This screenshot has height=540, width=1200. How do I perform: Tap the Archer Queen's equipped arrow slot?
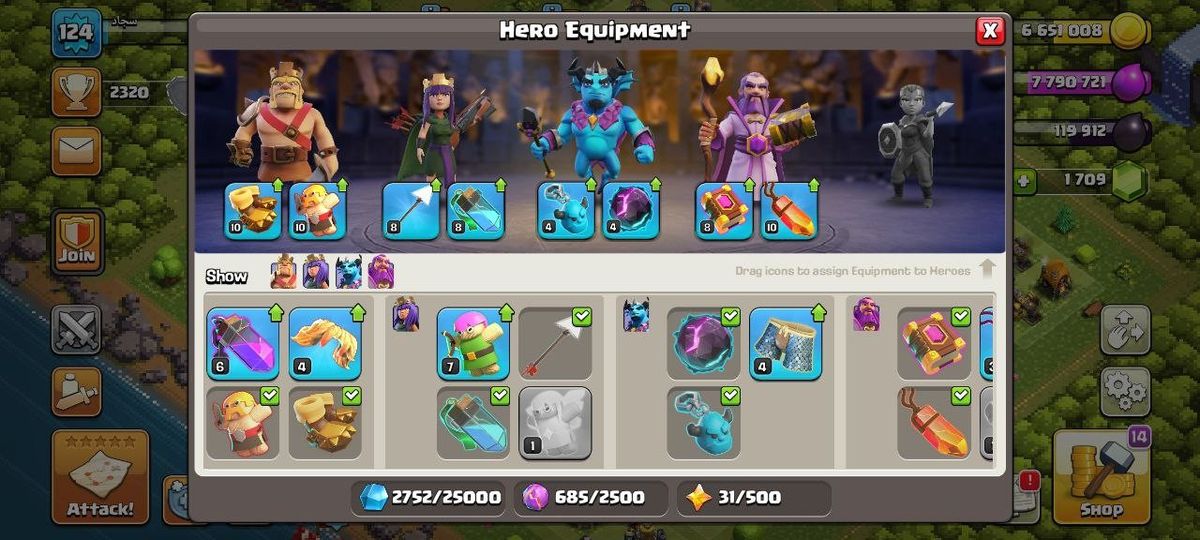tap(412, 210)
